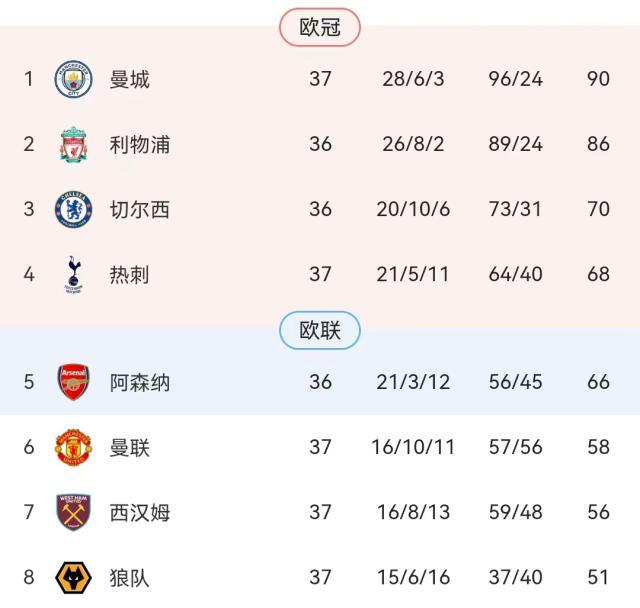Image resolution: width=640 pixels, height=608 pixels.
Task: Open team name 阿森纳
Action: point(140,382)
